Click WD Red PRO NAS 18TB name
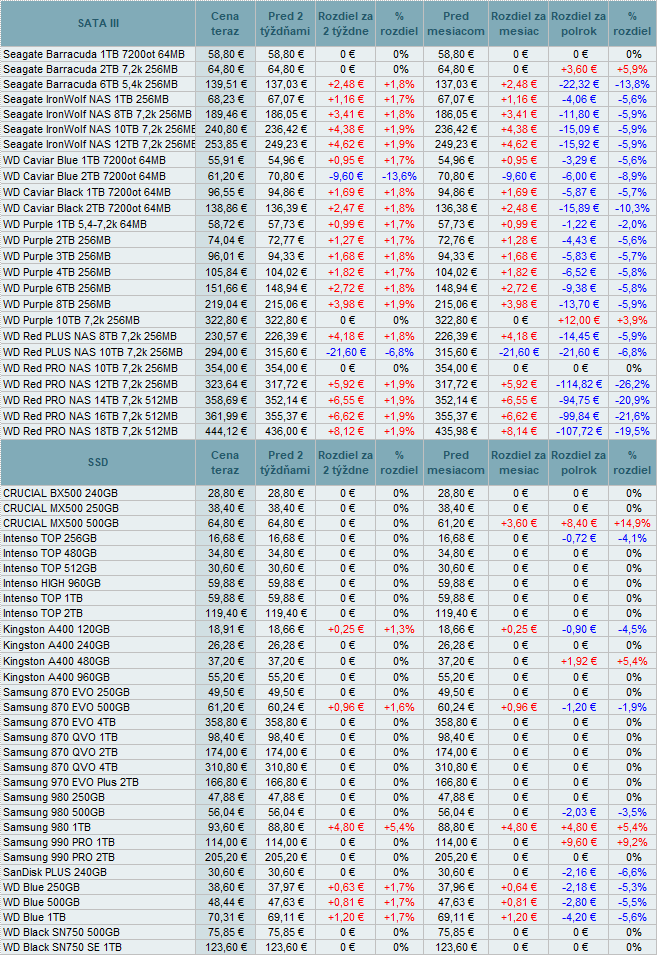The width and height of the screenshot is (657, 955). 90,431
